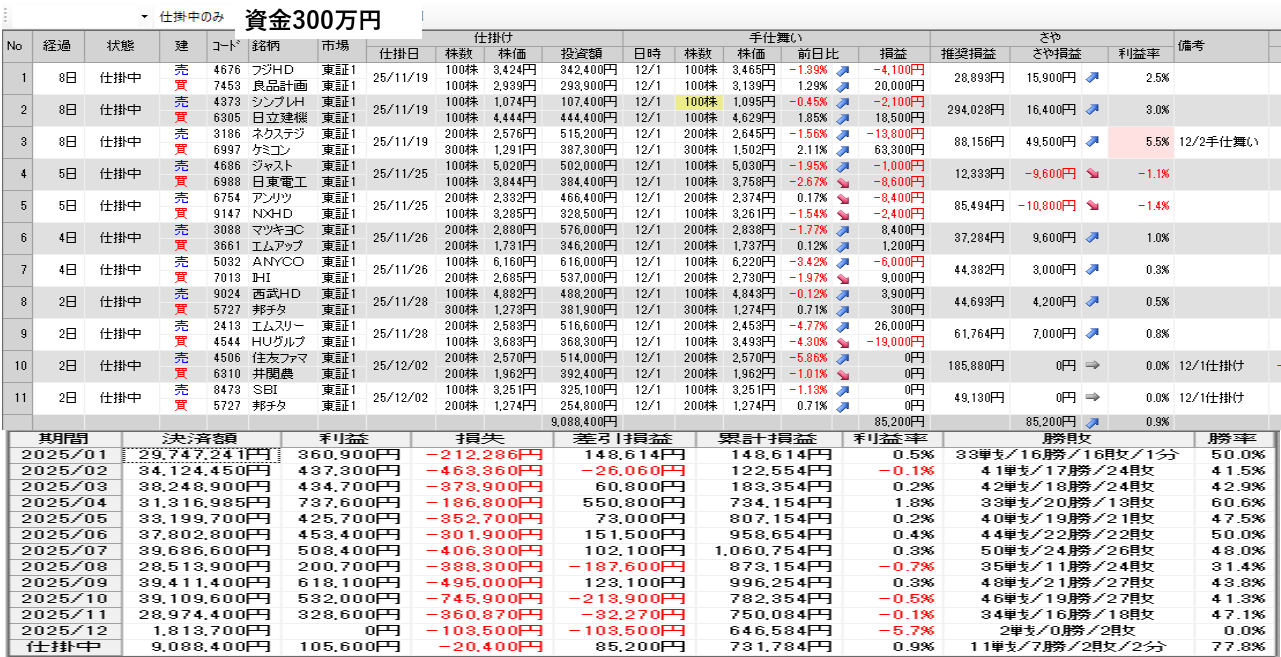
Task: Click the yellow highlighted 100株 cell
Action: [x=702, y=102]
